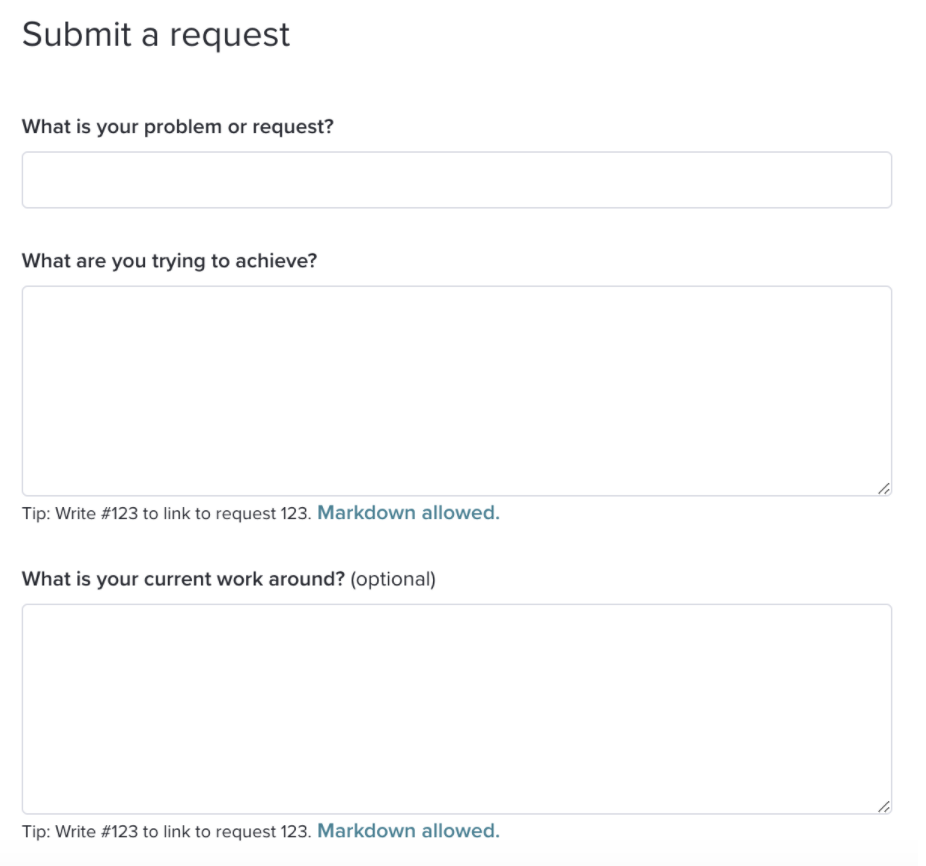
Task: Click the 'Submit a request' heading
Action: tap(156, 34)
